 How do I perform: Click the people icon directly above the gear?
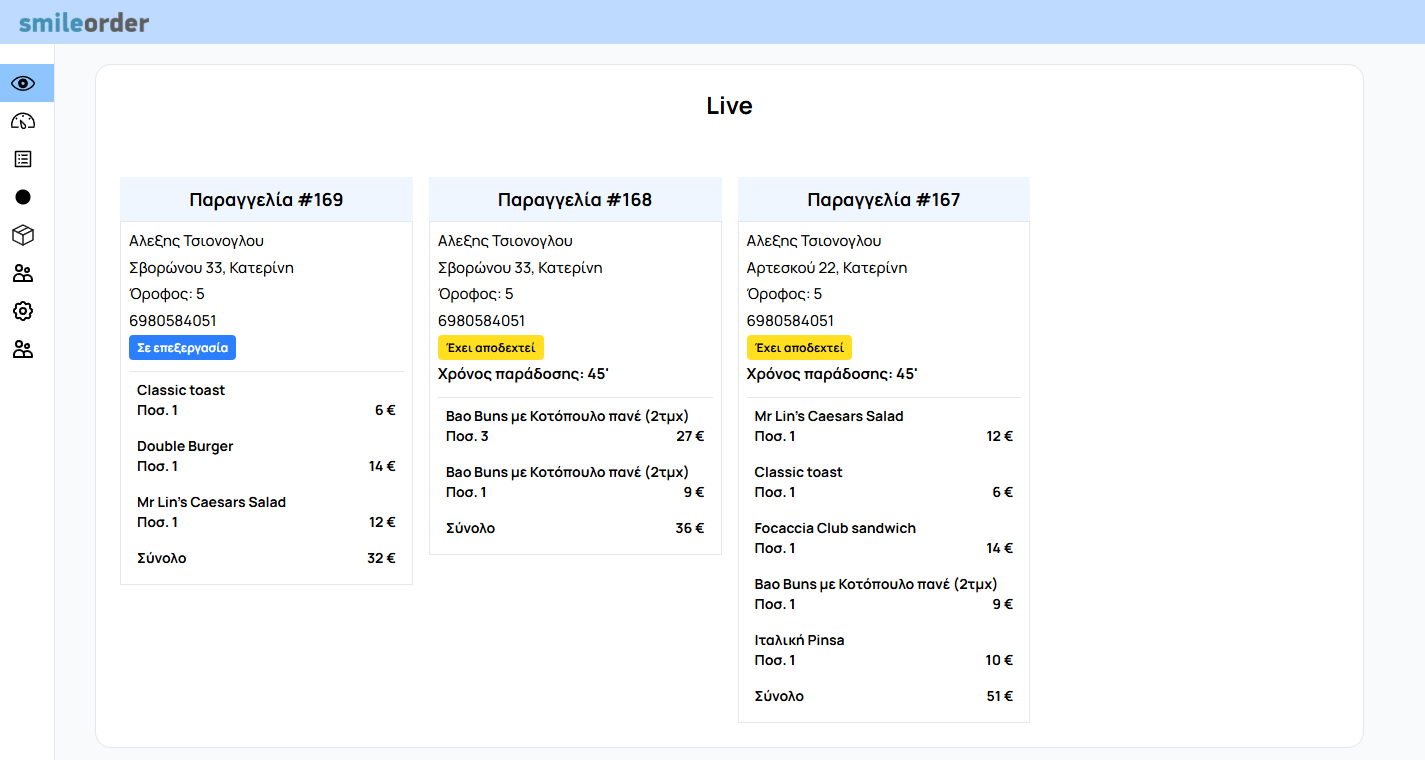click(x=23, y=273)
